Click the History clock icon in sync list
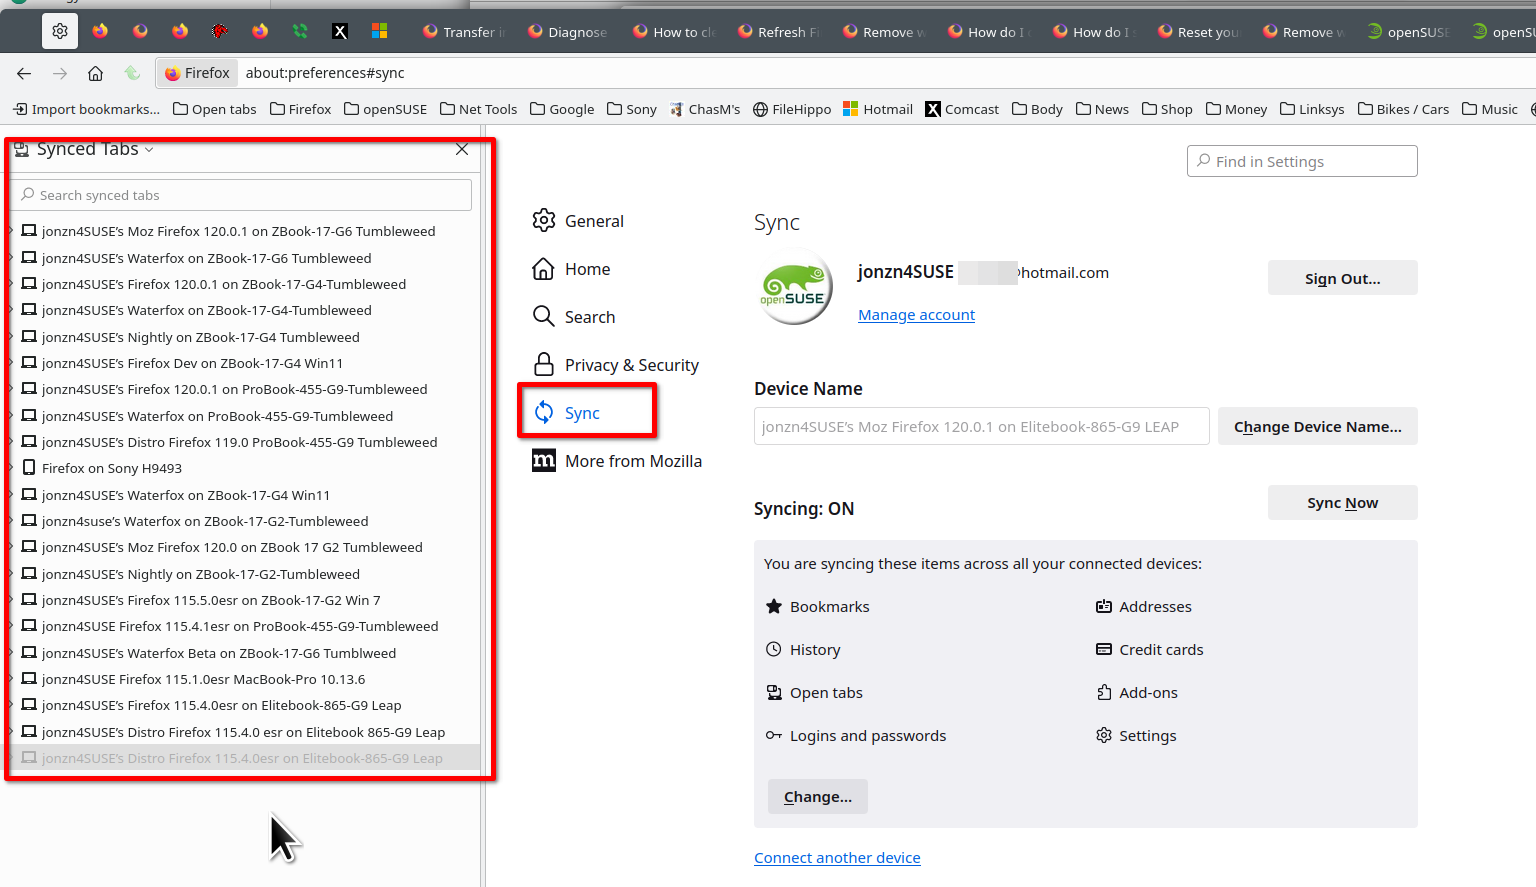Screen dimensions: 1536x887 click(774, 649)
